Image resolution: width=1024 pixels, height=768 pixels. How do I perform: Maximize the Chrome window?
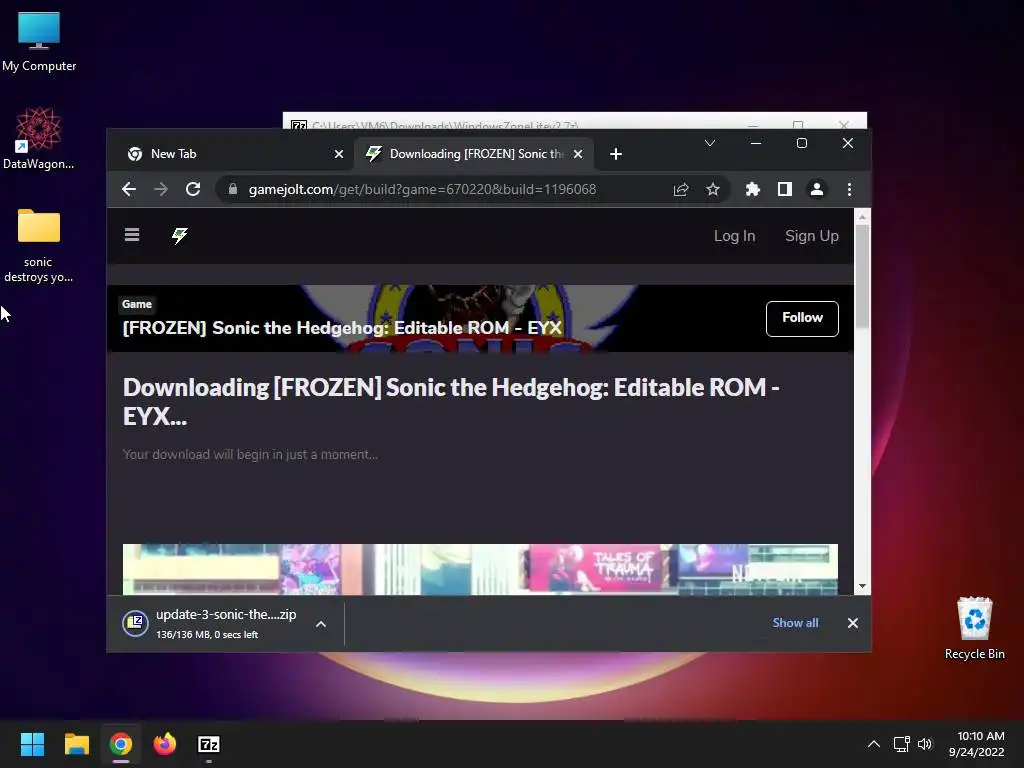[802, 143]
